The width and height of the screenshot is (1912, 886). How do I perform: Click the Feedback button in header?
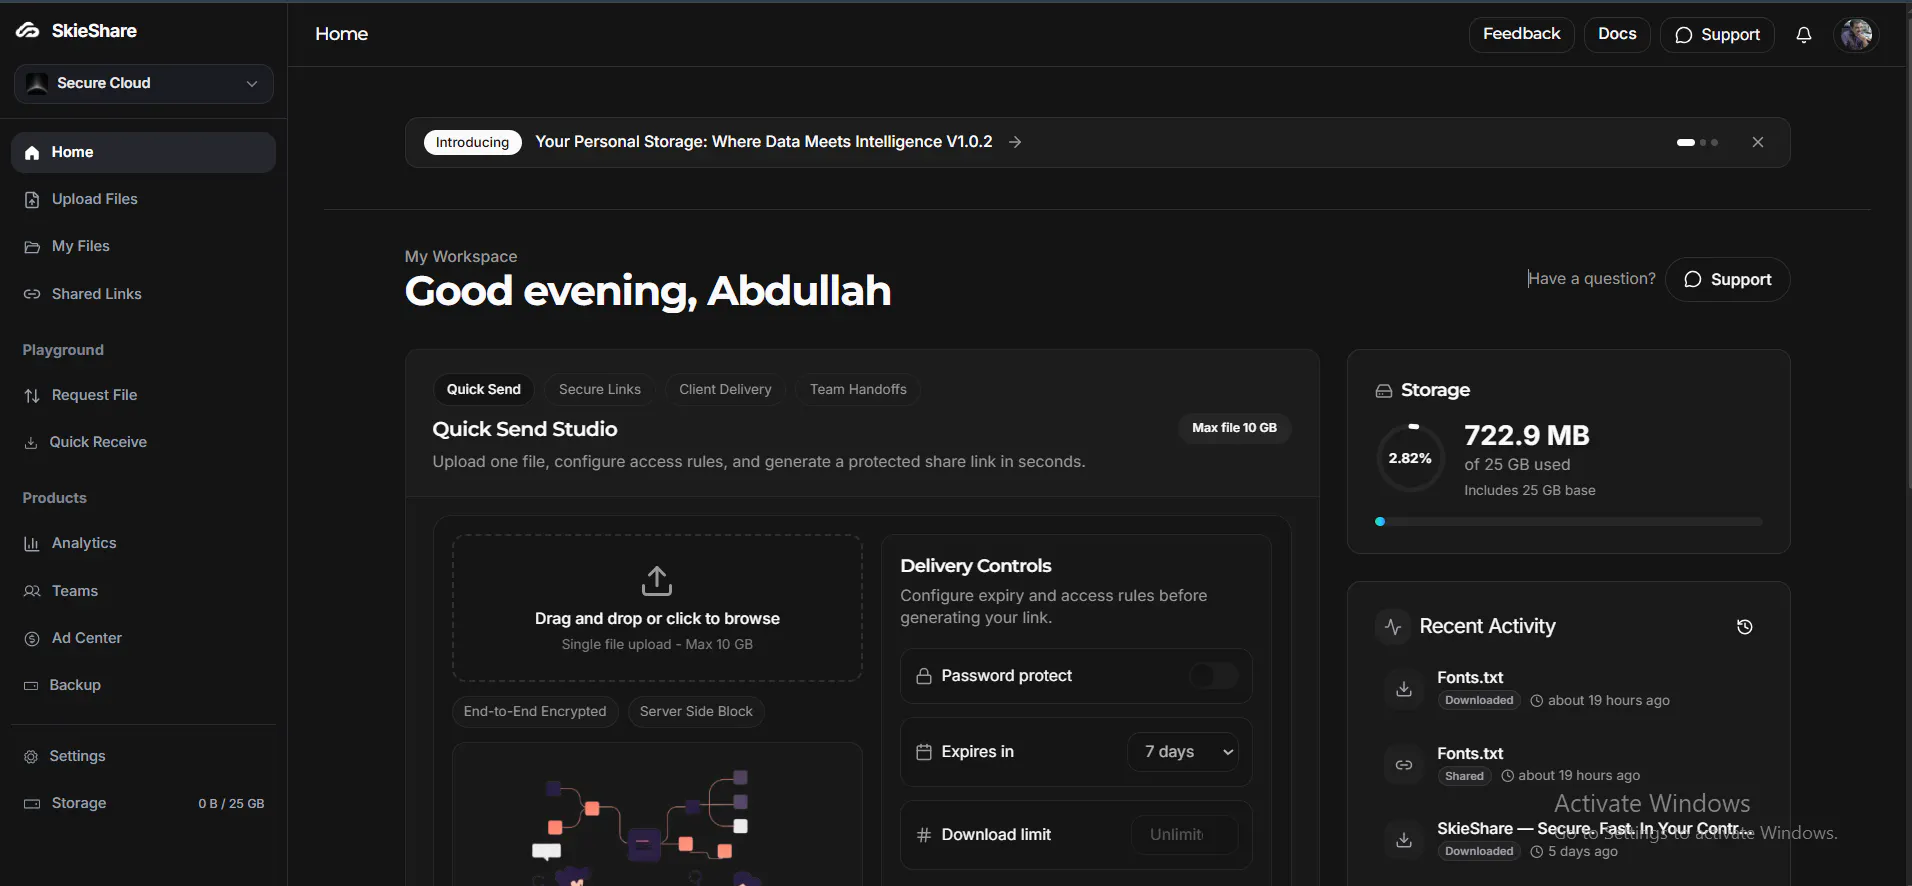tap(1521, 35)
